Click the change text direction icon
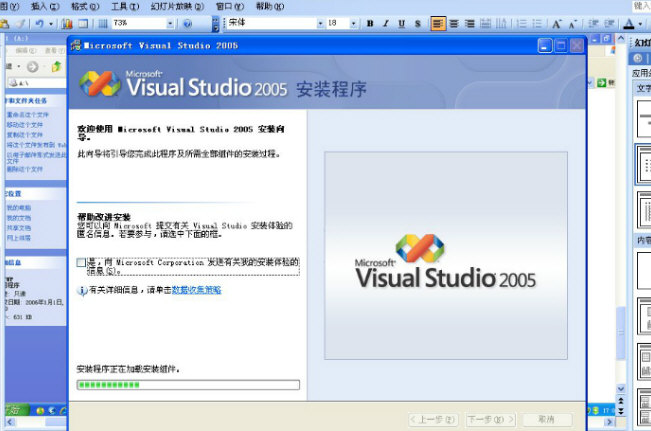Screen dimensions: 651x431 pyautogui.click(x=501, y=24)
